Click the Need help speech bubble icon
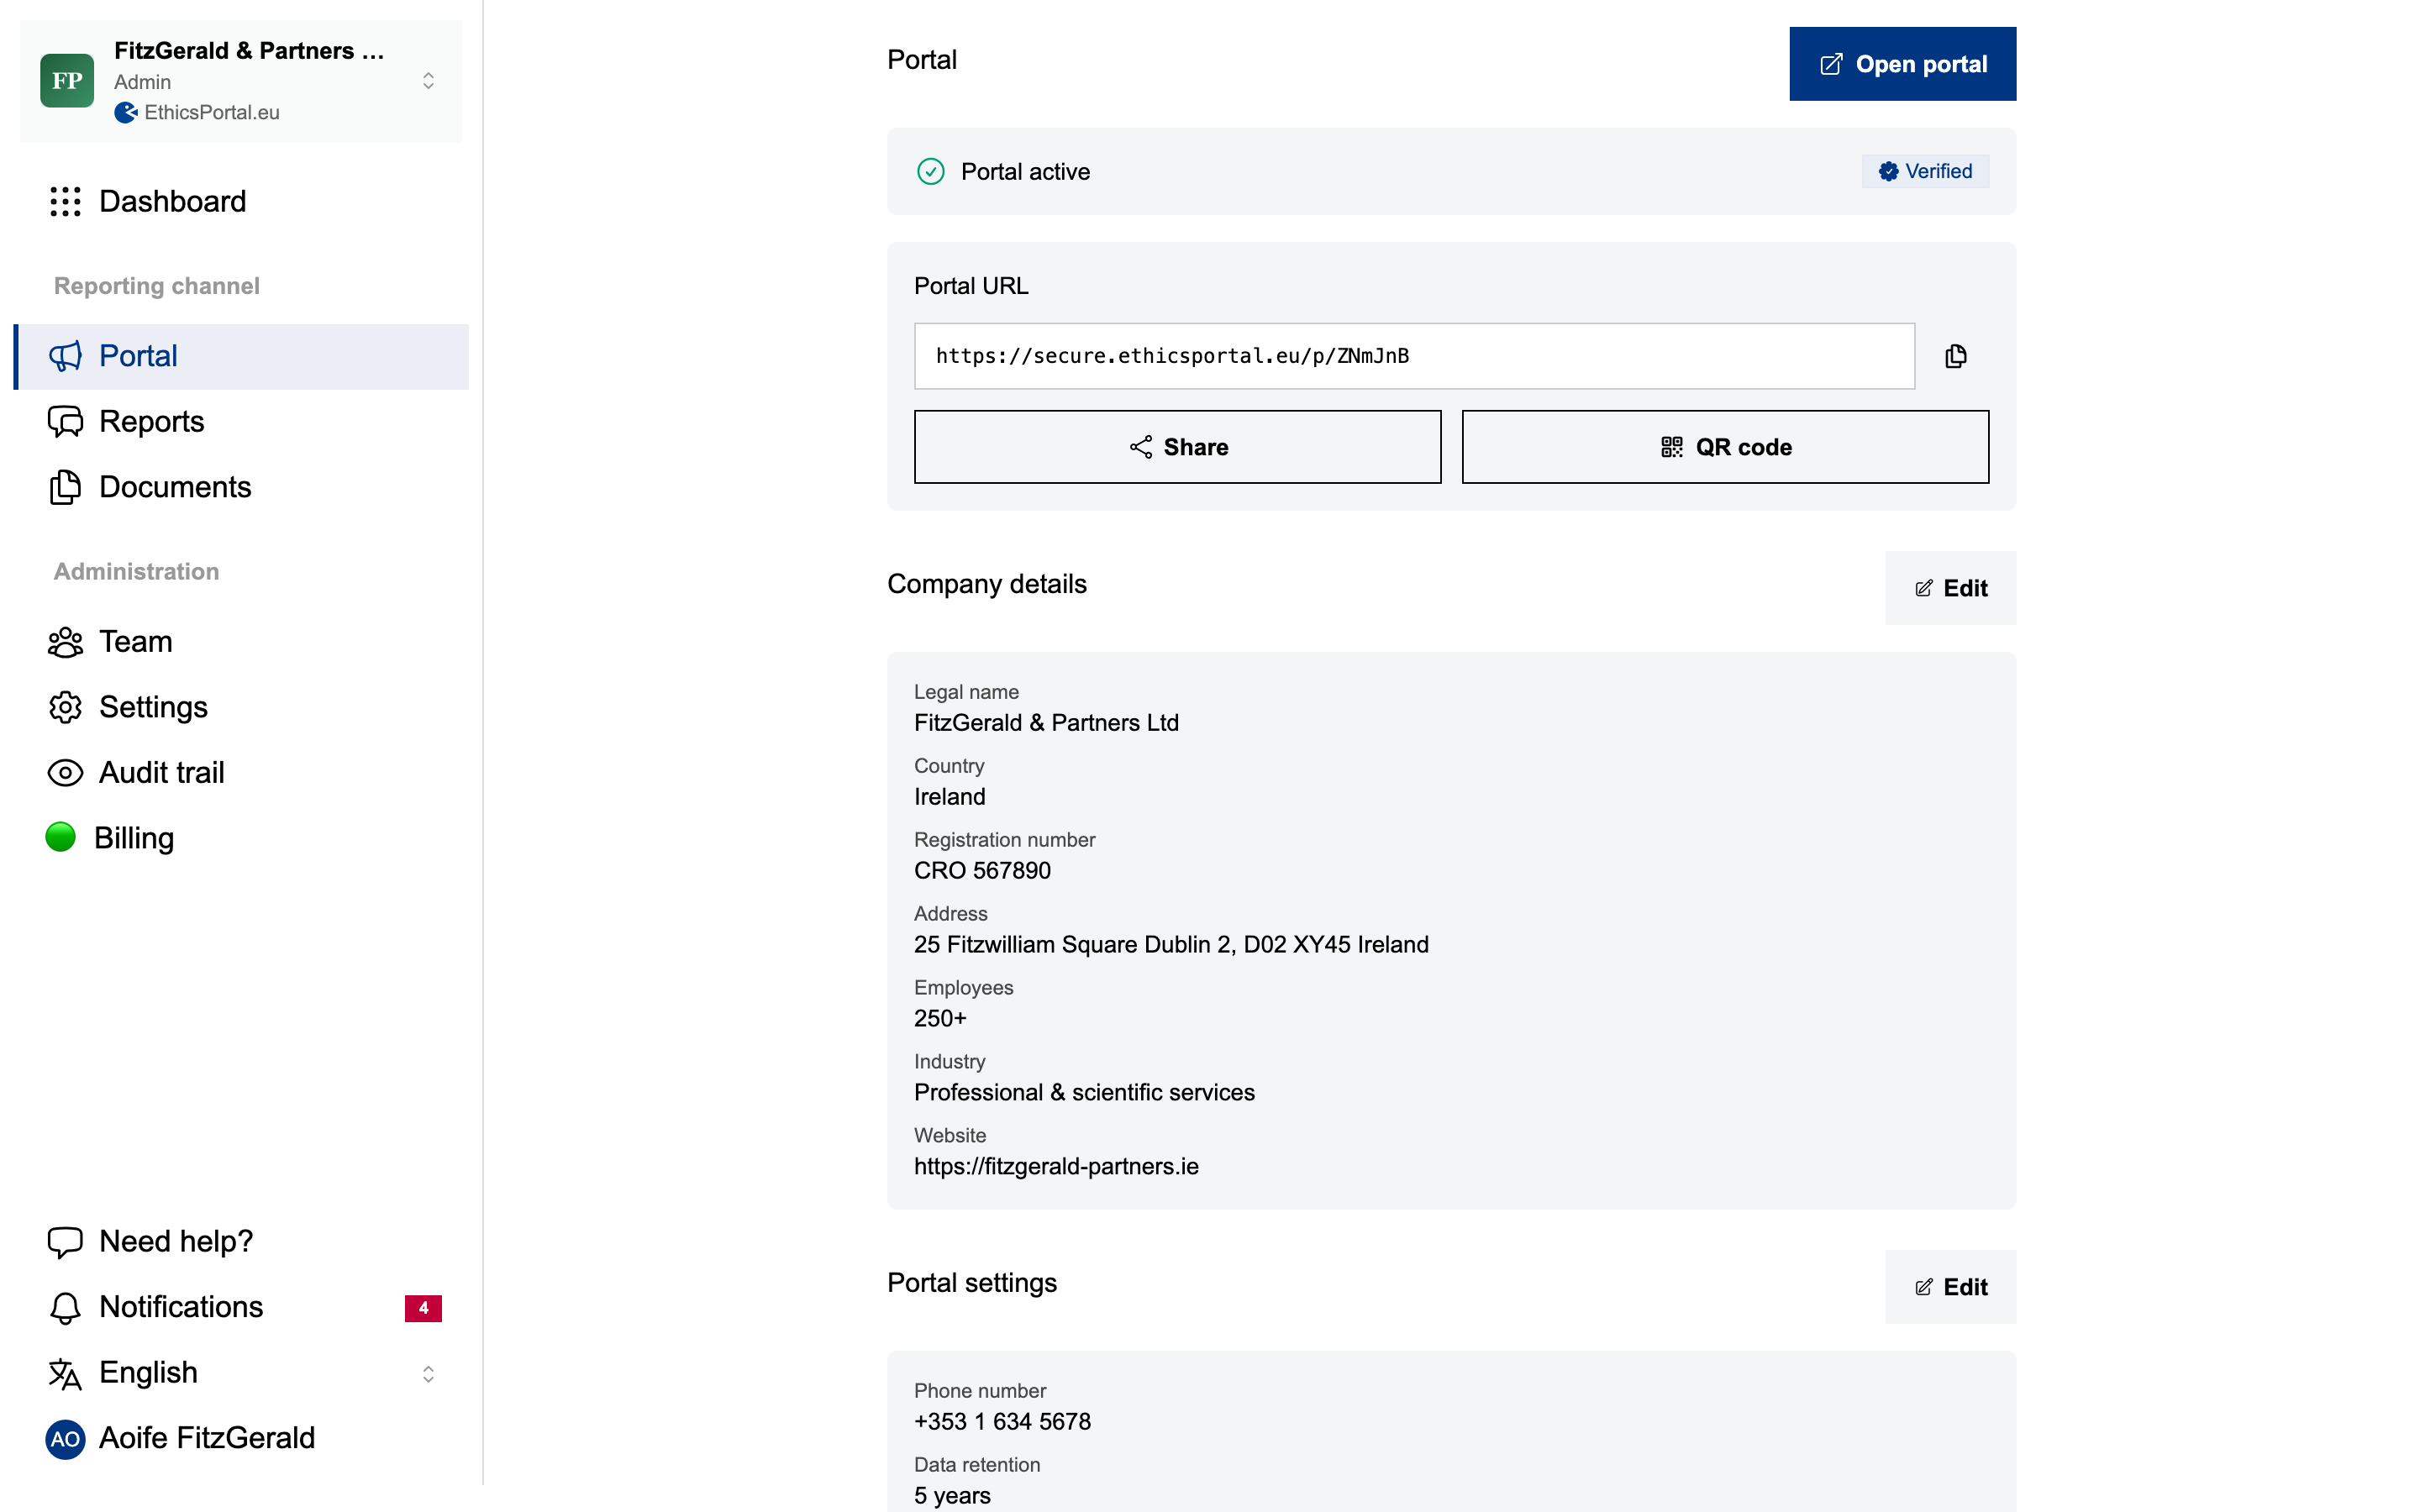This screenshot has width=2420, height=1512. 65,1241
